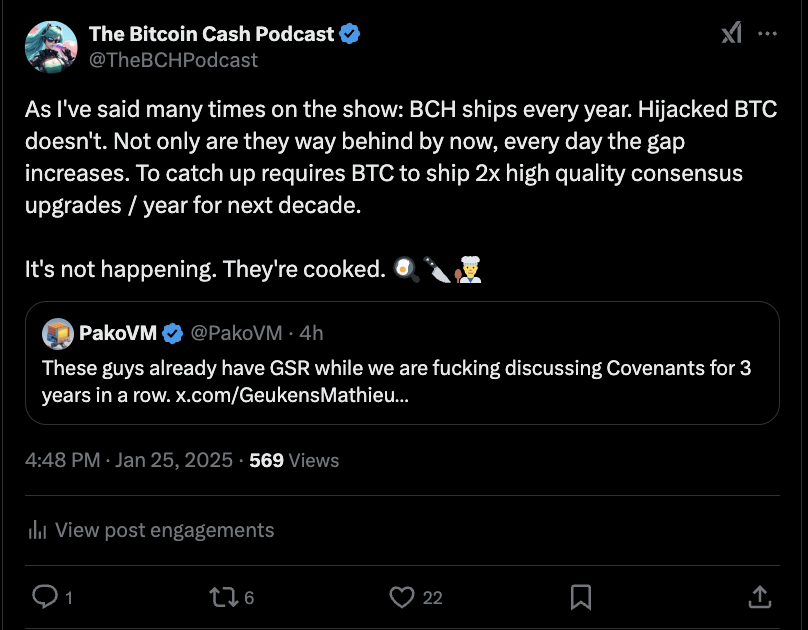
Task: Click PakoVM's verified badge in quote
Action: tap(173, 332)
